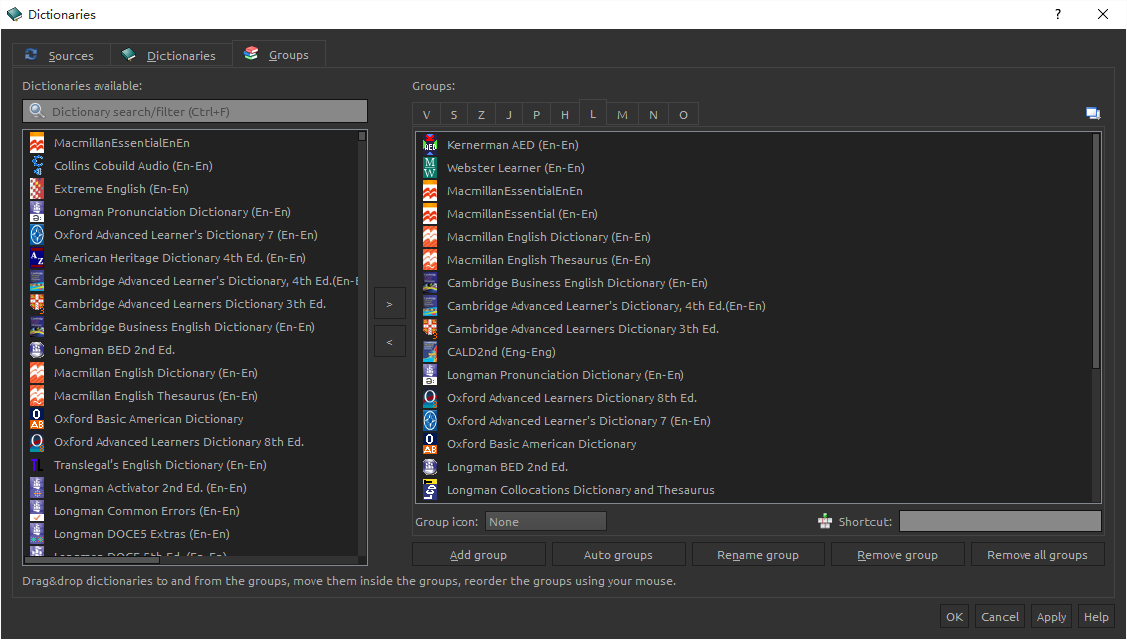
Task: Click American Heritage Dictionary 4th Ed. icon
Action: pyautogui.click(x=37, y=258)
